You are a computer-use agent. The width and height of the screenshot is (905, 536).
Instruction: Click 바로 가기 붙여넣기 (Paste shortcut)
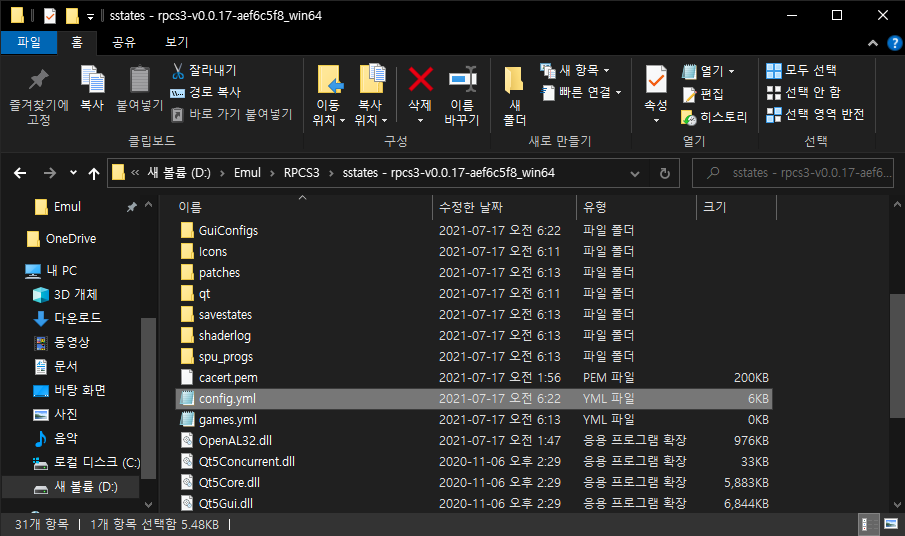(x=231, y=114)
